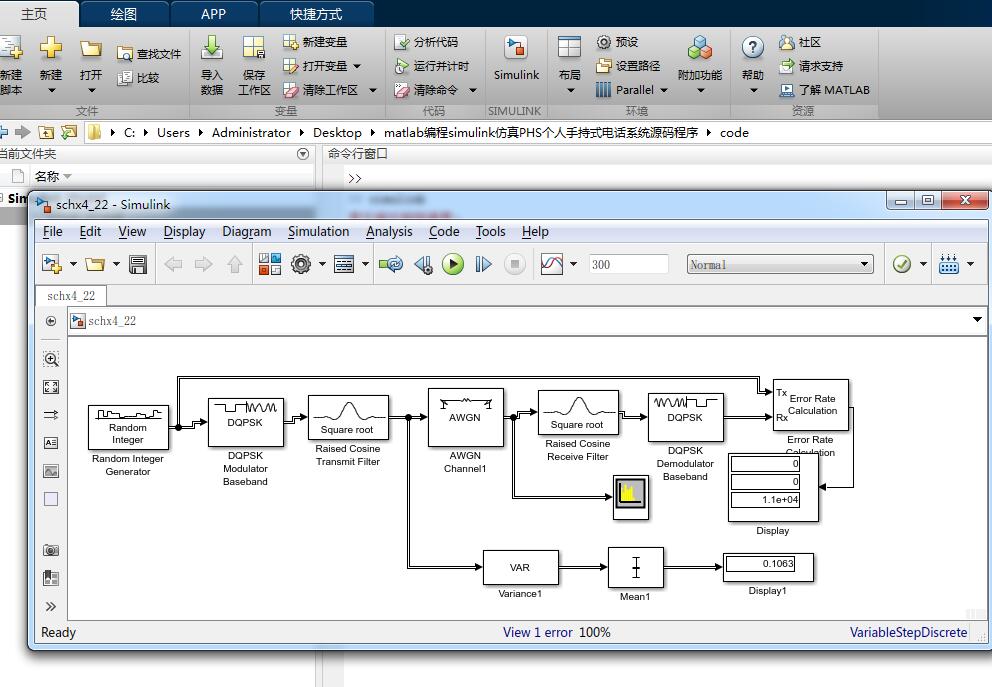The height and width of the screenshot is (687, 992).
Task: Click the Screenshot camera icon in palette
Action: click(x=51, y=550)
